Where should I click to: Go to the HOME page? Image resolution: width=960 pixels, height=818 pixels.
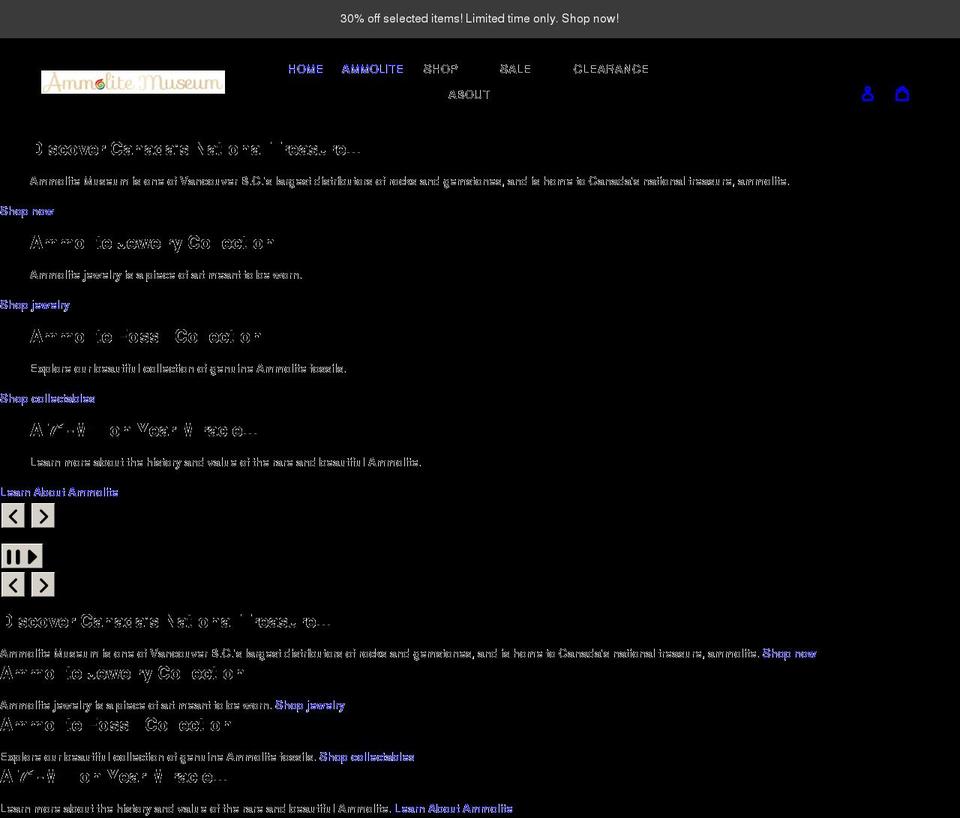coord(306,69)
